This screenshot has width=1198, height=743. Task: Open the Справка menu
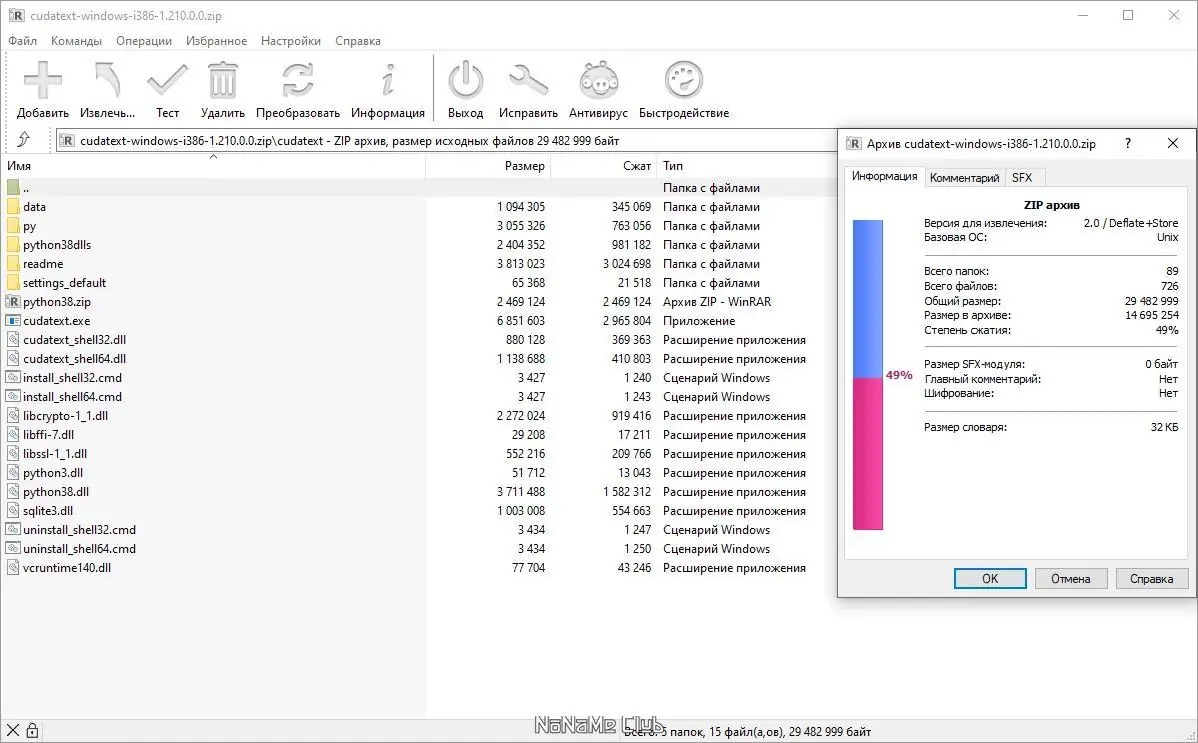tap(358, 41)
